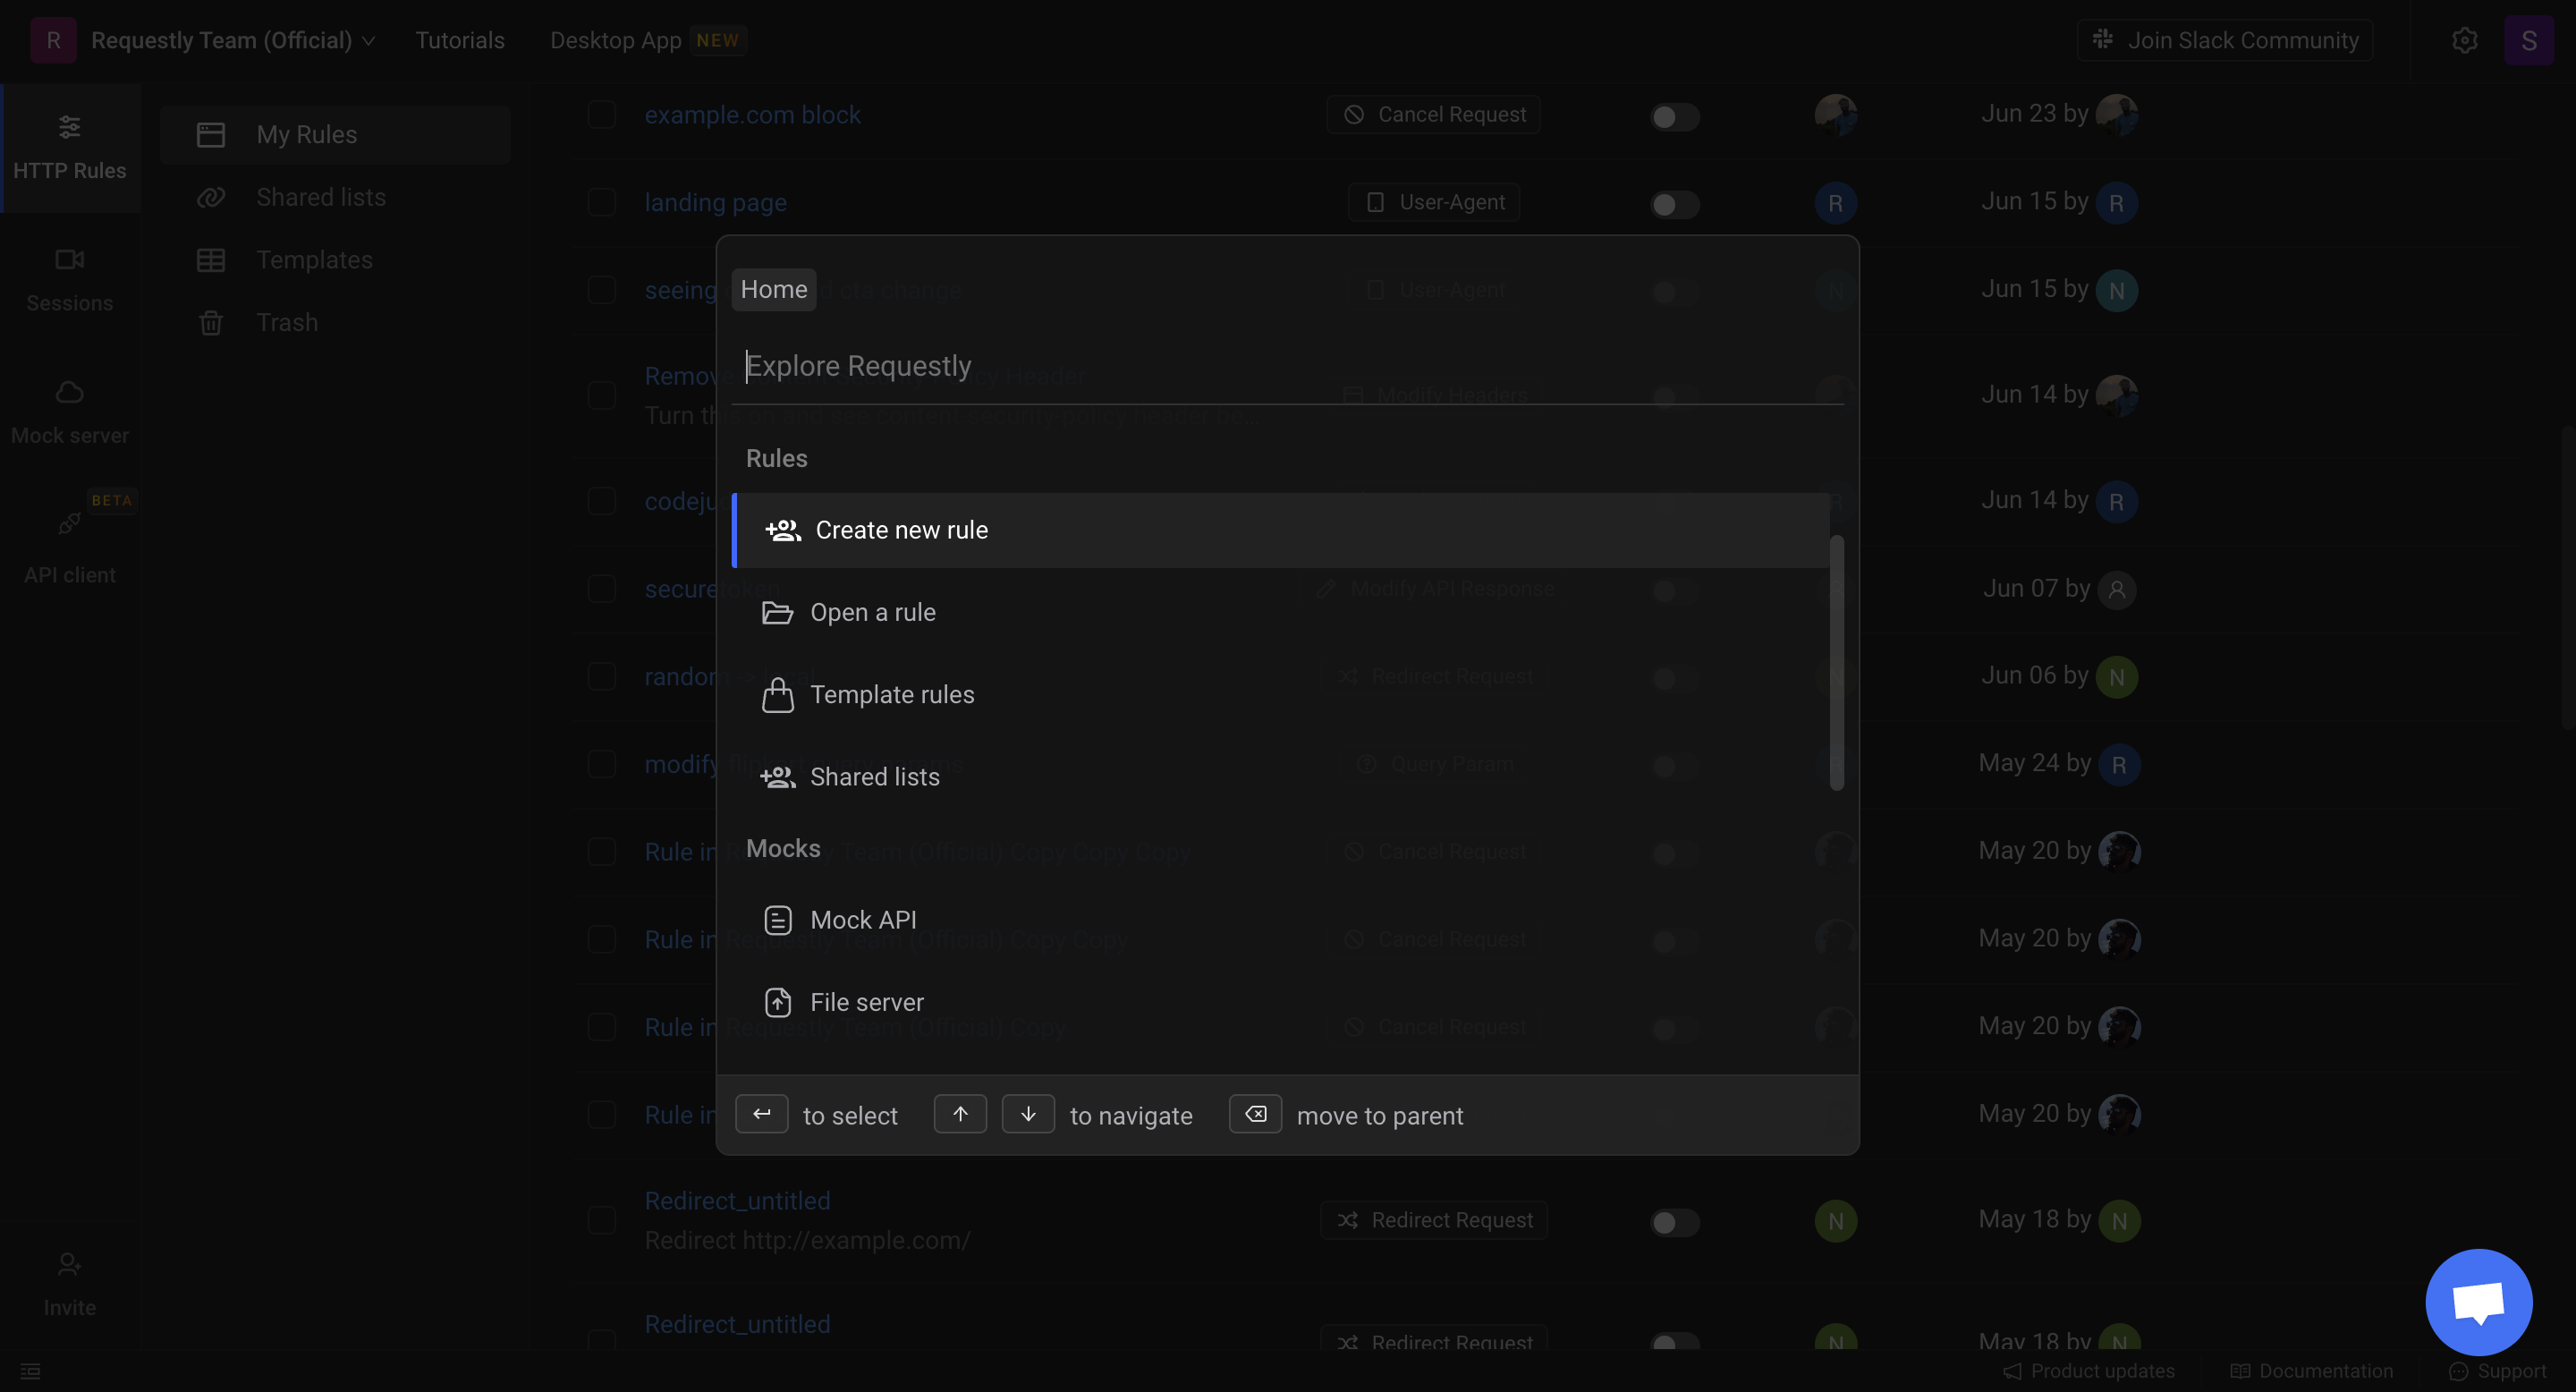Viewport: 2576px width, 1392px height.
Task: Open Mock API from command palette
Action: pyautogui.click(x=1281, y=919)
